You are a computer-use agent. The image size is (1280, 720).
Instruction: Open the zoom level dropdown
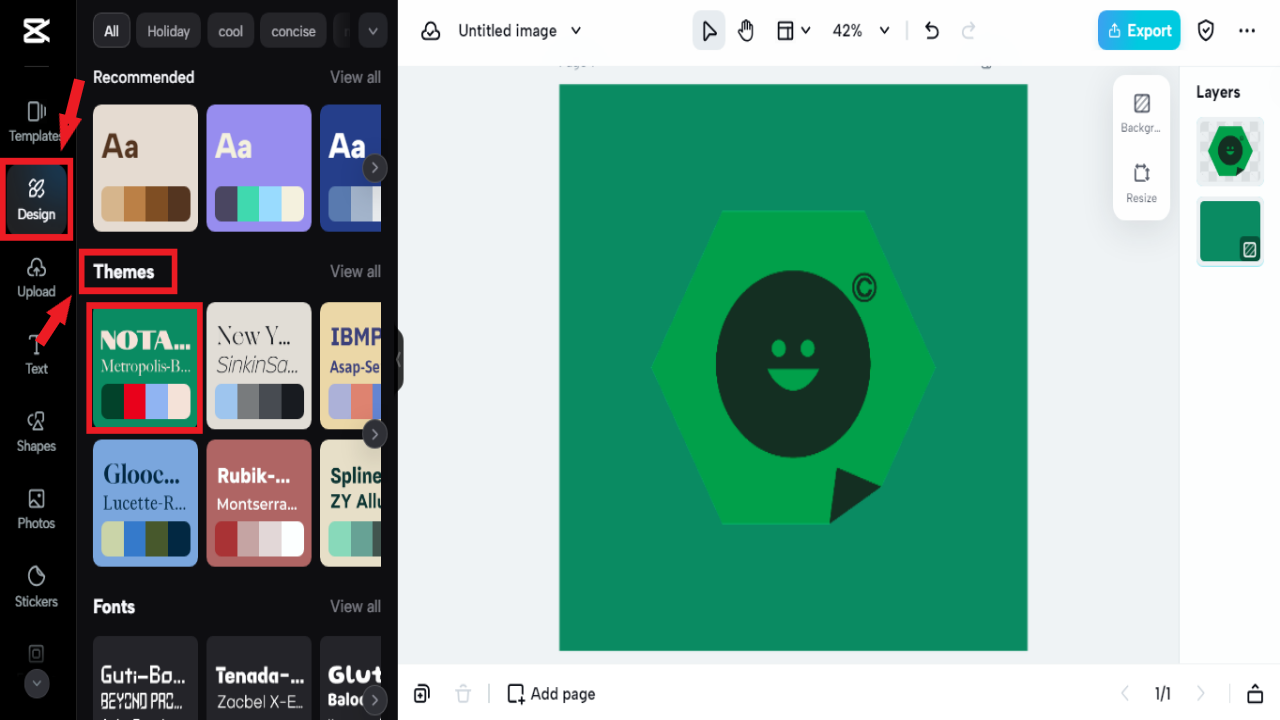tap(860, 31)
